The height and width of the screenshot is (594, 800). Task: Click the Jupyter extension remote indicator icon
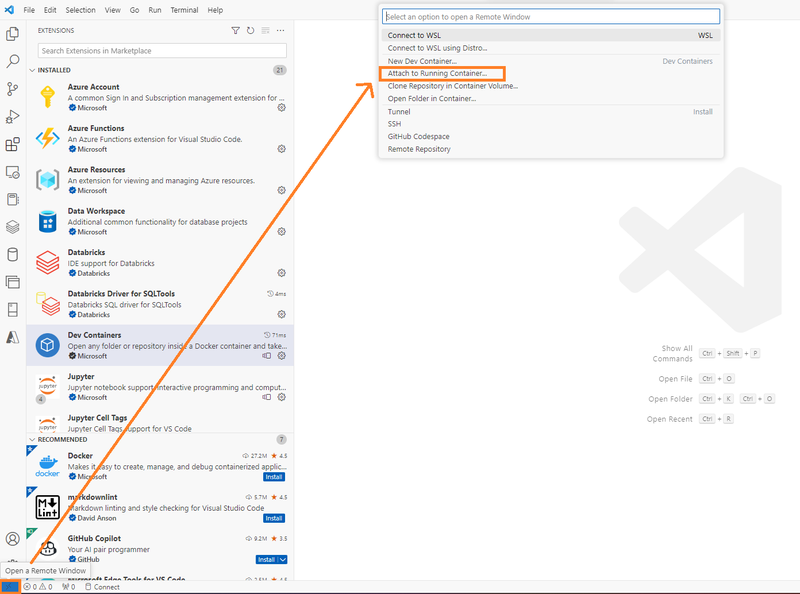click(266, 397)
